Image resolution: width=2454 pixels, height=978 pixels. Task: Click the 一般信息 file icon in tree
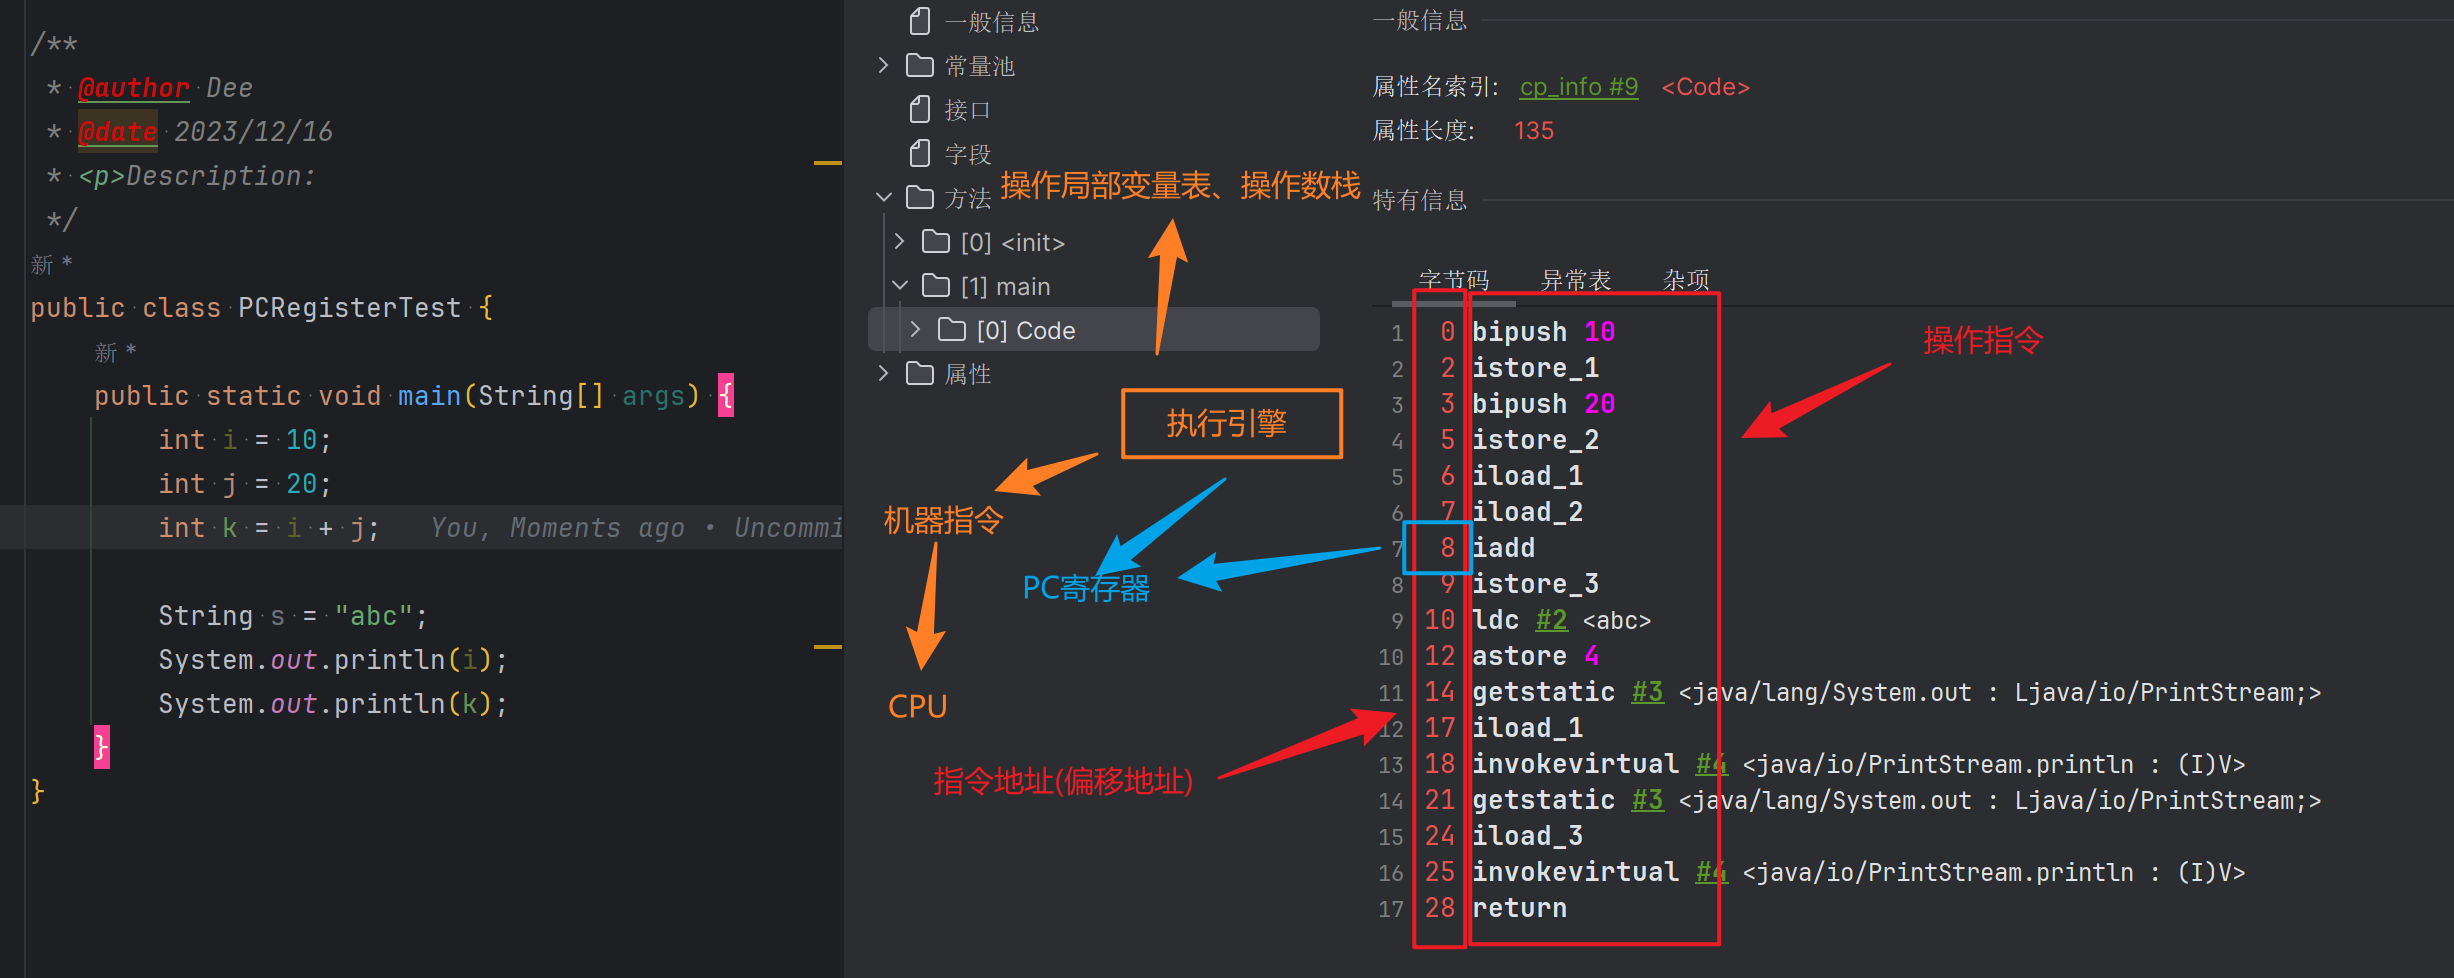920,21
